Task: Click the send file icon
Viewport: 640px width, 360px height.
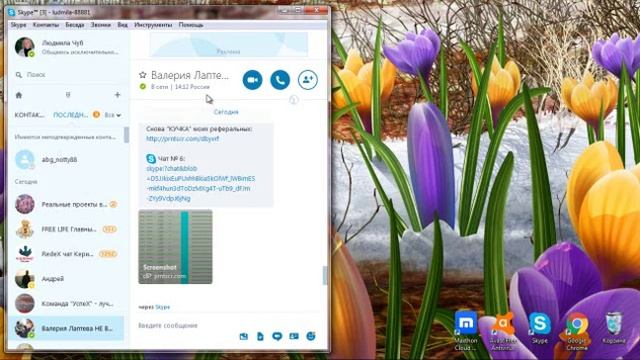Action: point(260,336)
